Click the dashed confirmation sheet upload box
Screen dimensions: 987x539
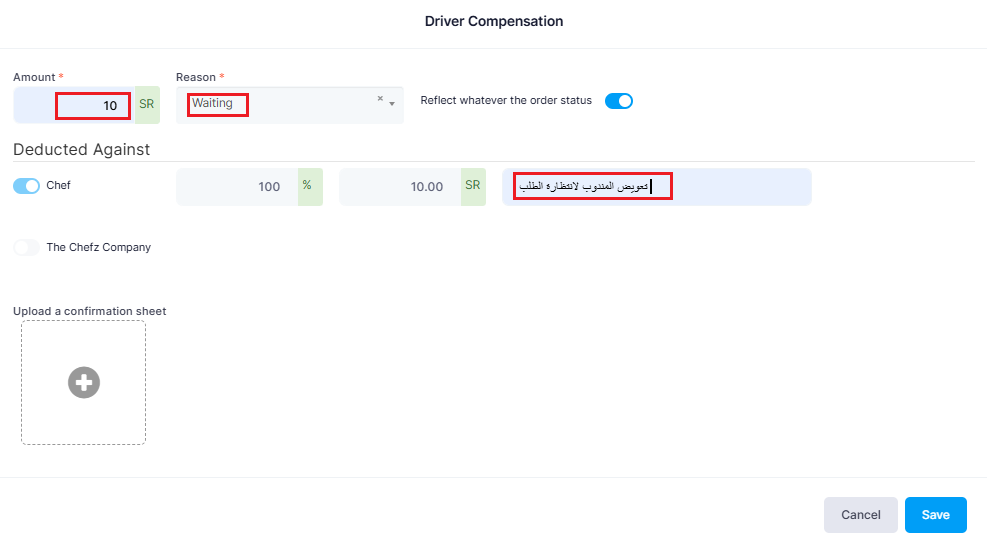point(83,382)
